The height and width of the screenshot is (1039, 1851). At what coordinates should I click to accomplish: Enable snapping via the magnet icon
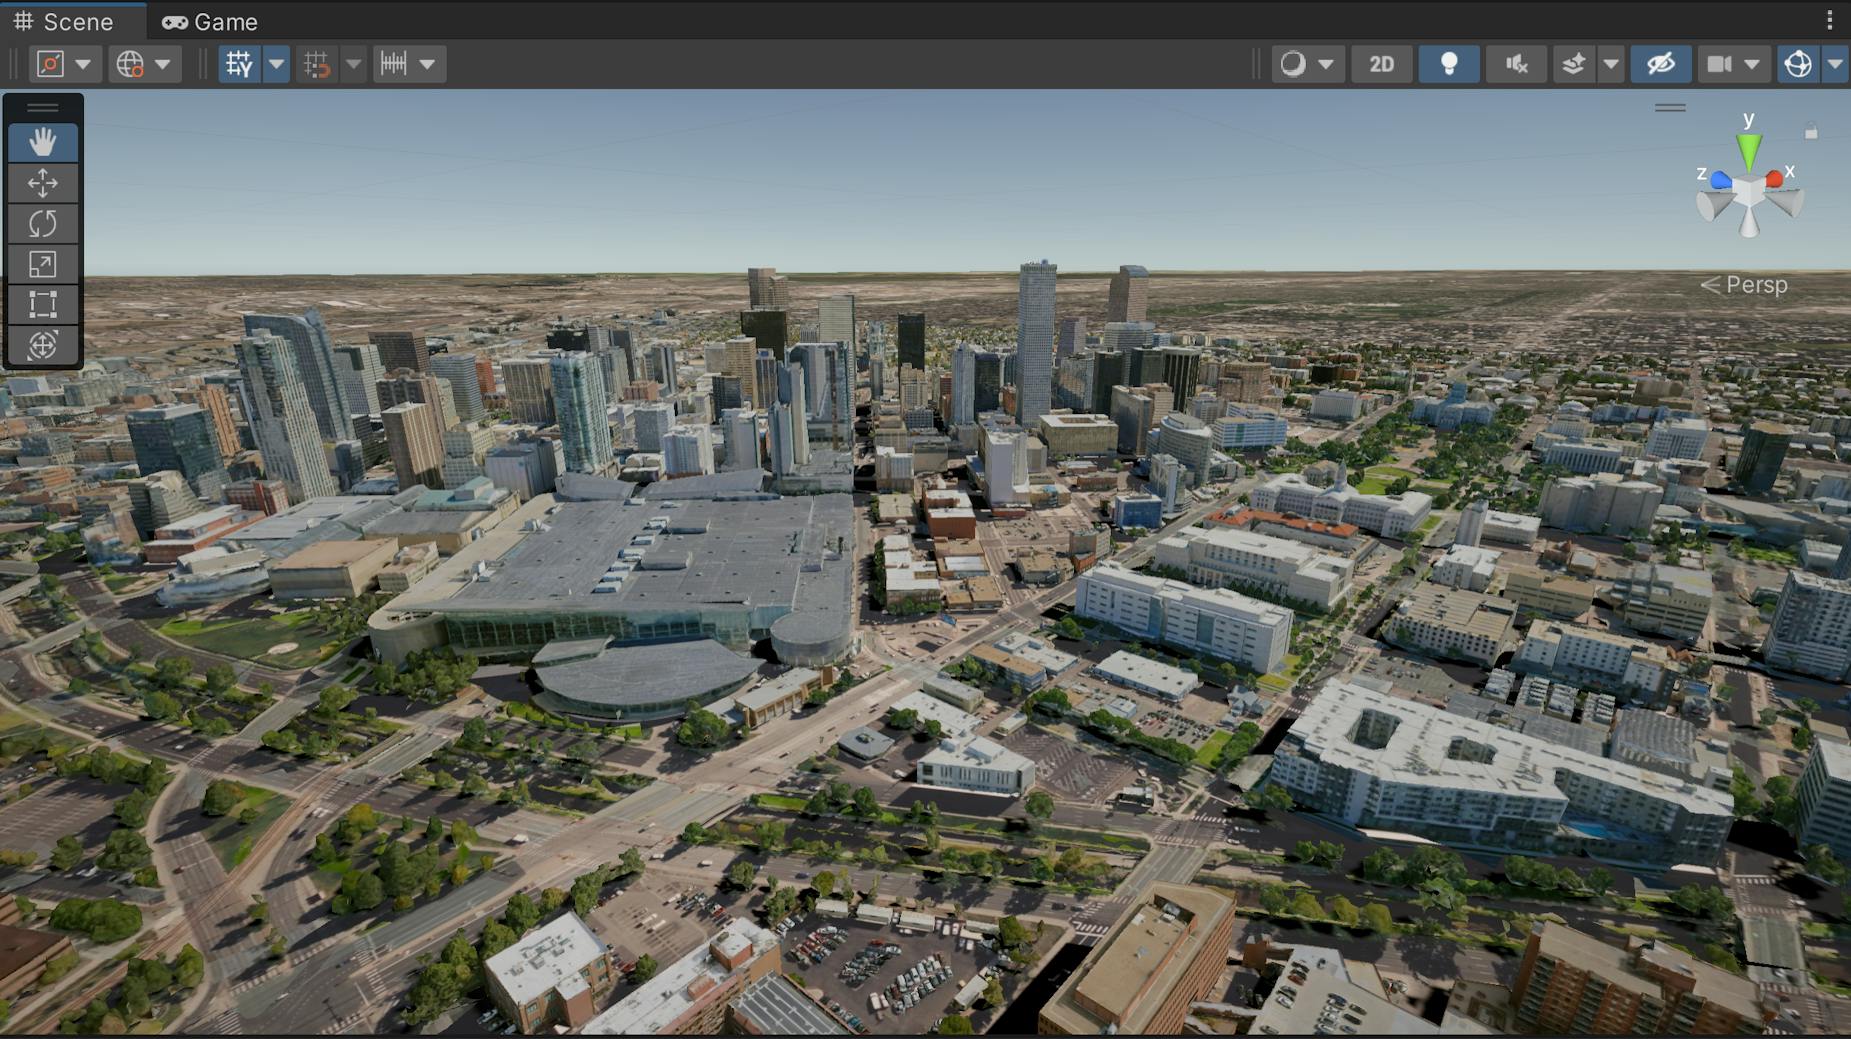(320, 63)
